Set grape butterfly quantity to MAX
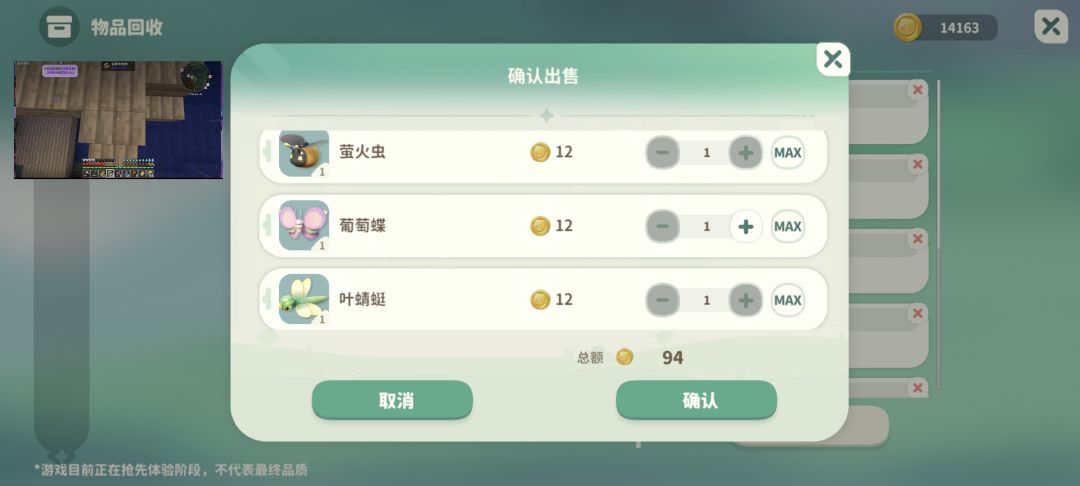The image size is (1080, 486). point(787,226)
